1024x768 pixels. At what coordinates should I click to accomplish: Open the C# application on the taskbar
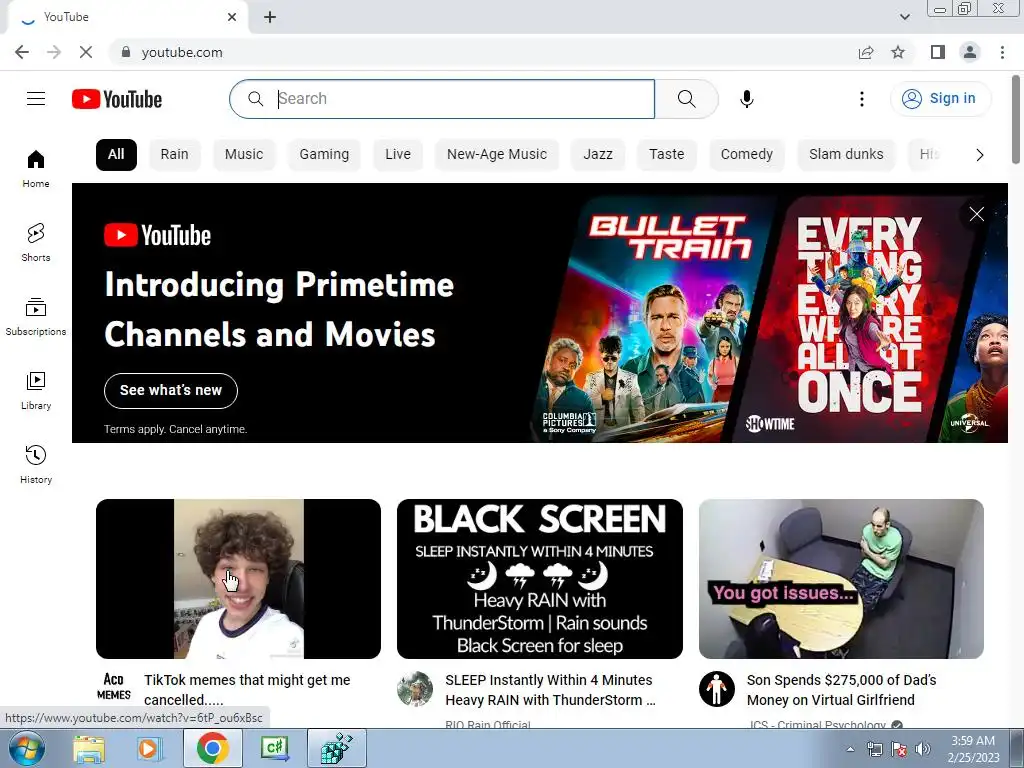point(275,748)
